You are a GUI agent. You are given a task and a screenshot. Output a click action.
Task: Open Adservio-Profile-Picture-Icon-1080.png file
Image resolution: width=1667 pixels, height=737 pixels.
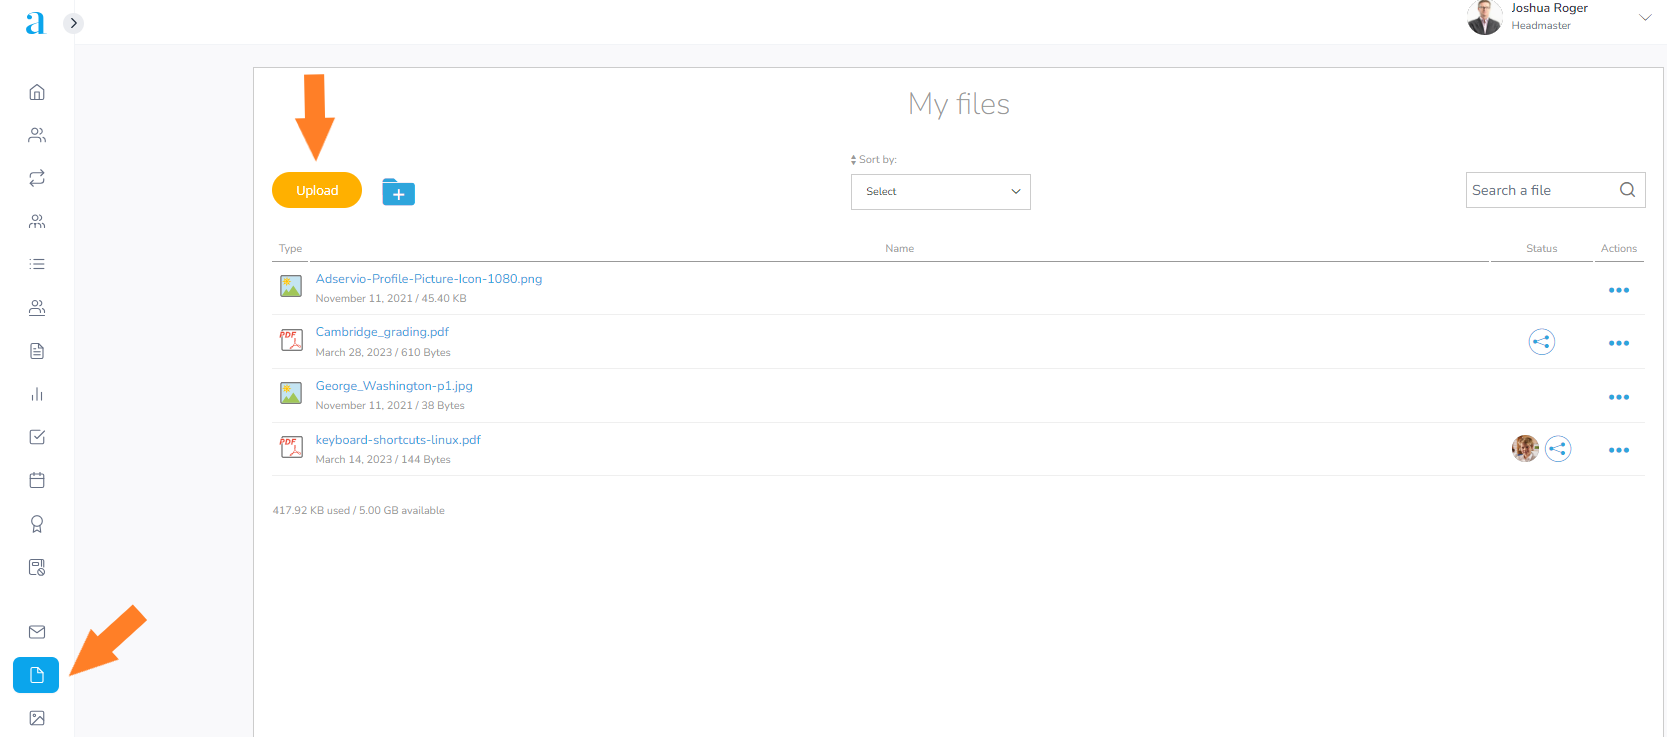429,279
